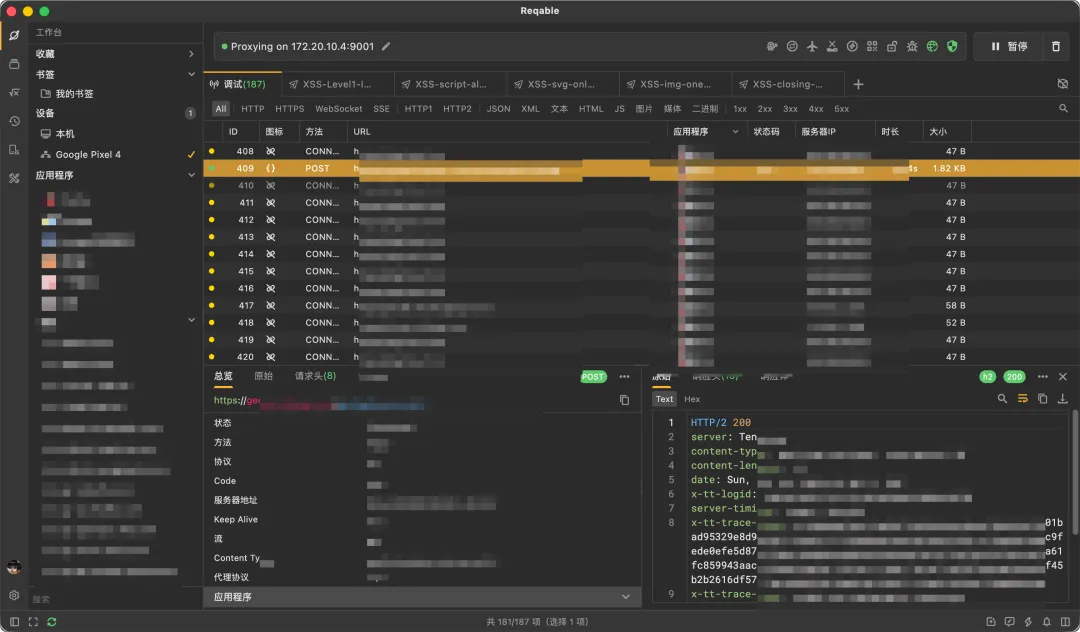Viewport: 1080px width, 632px height.
Task: Click the refresh icon in the status bar
Action: point(52,622)
